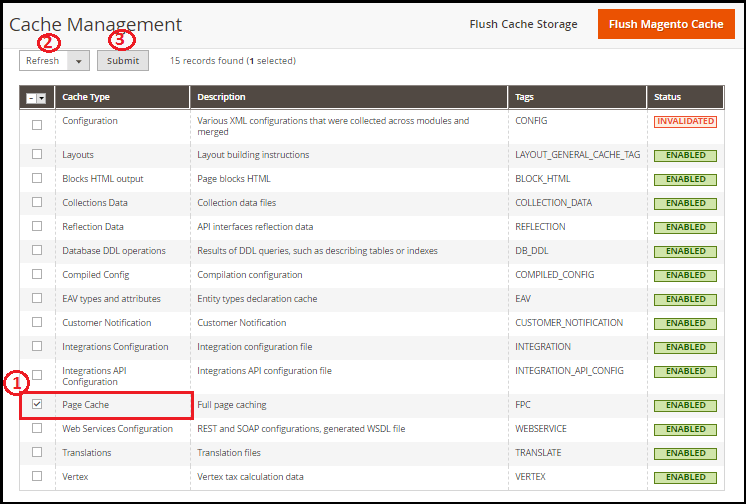Check the Web Services Configuration checkbox
This screenshot has width=746, height=504.
(37, 428)
